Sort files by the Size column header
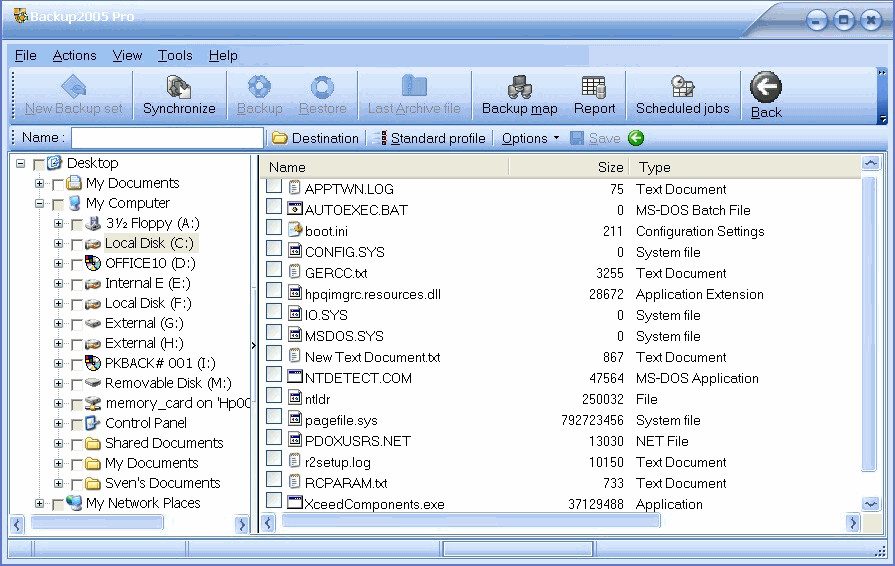Viewport: 895px width, 566px height. (x=569, y=167)
